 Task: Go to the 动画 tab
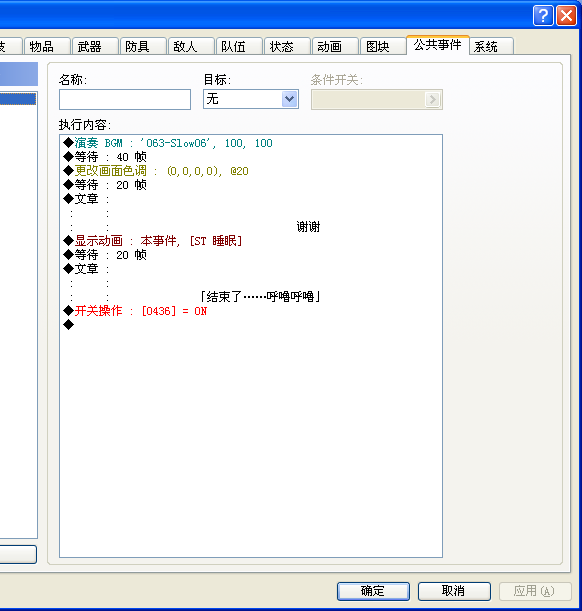click(335, 46)
